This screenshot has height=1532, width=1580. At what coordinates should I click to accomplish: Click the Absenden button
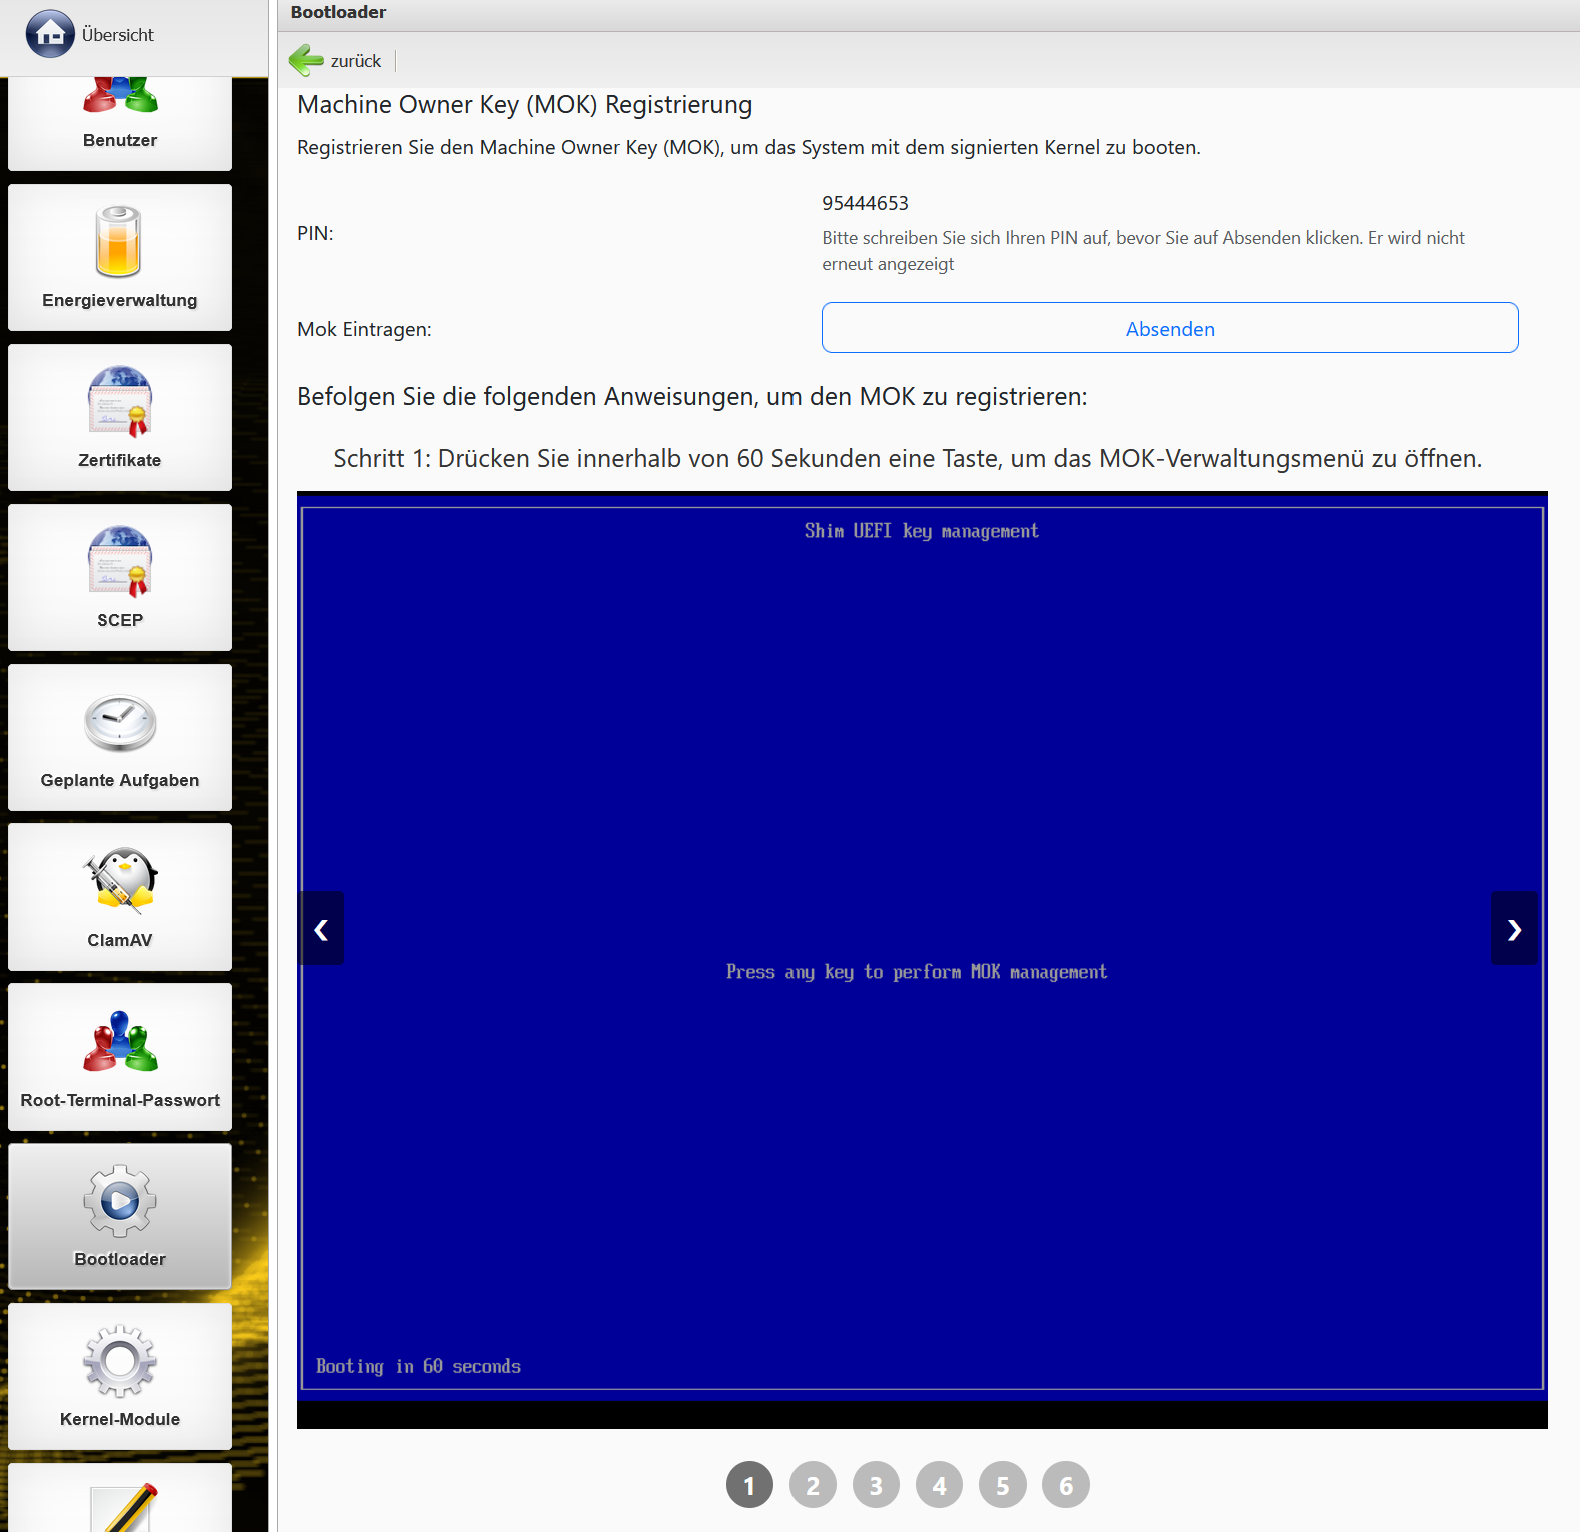[x=1169, y=328]
